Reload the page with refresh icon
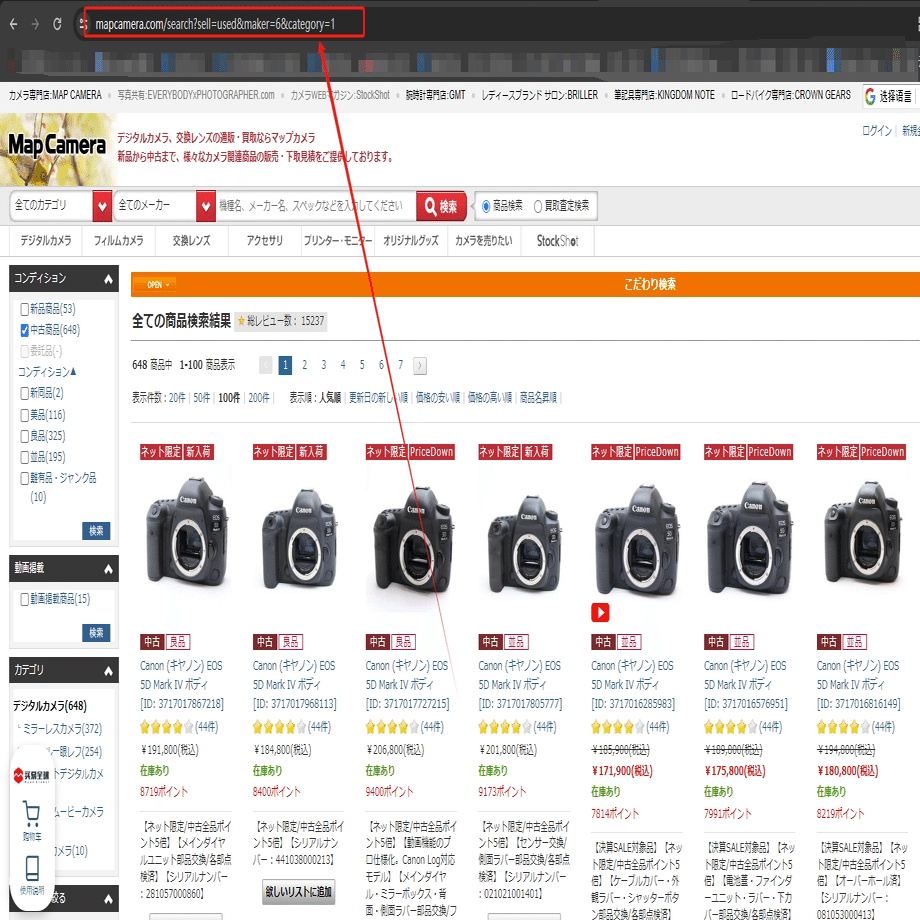 (57, 24)
